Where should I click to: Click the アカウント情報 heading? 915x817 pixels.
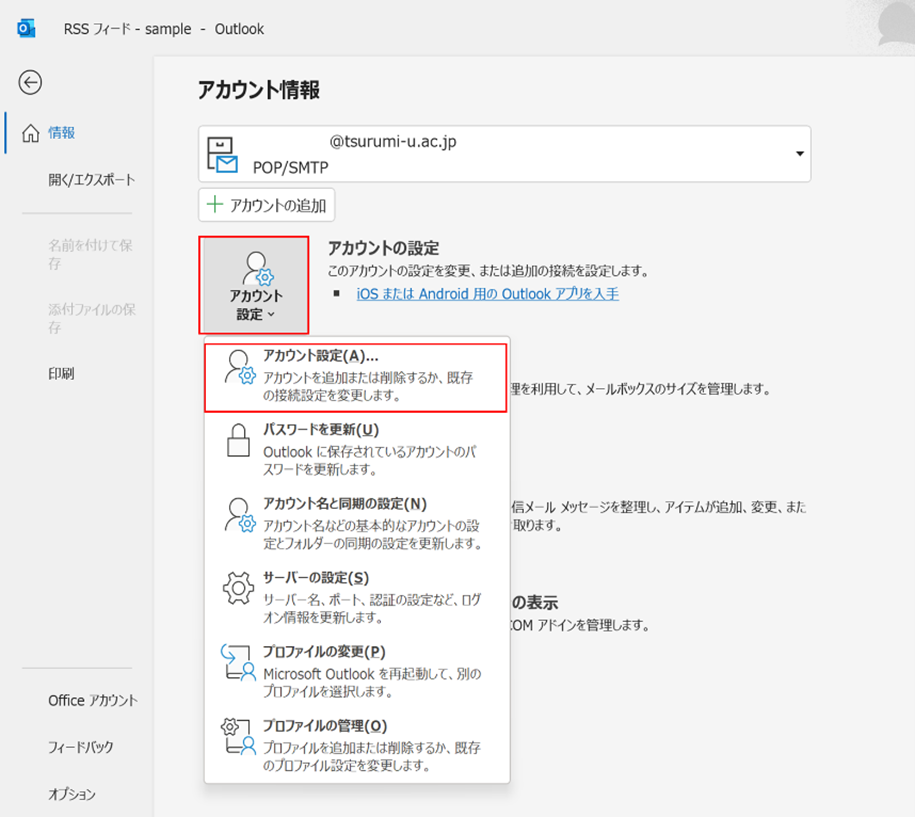259,90
